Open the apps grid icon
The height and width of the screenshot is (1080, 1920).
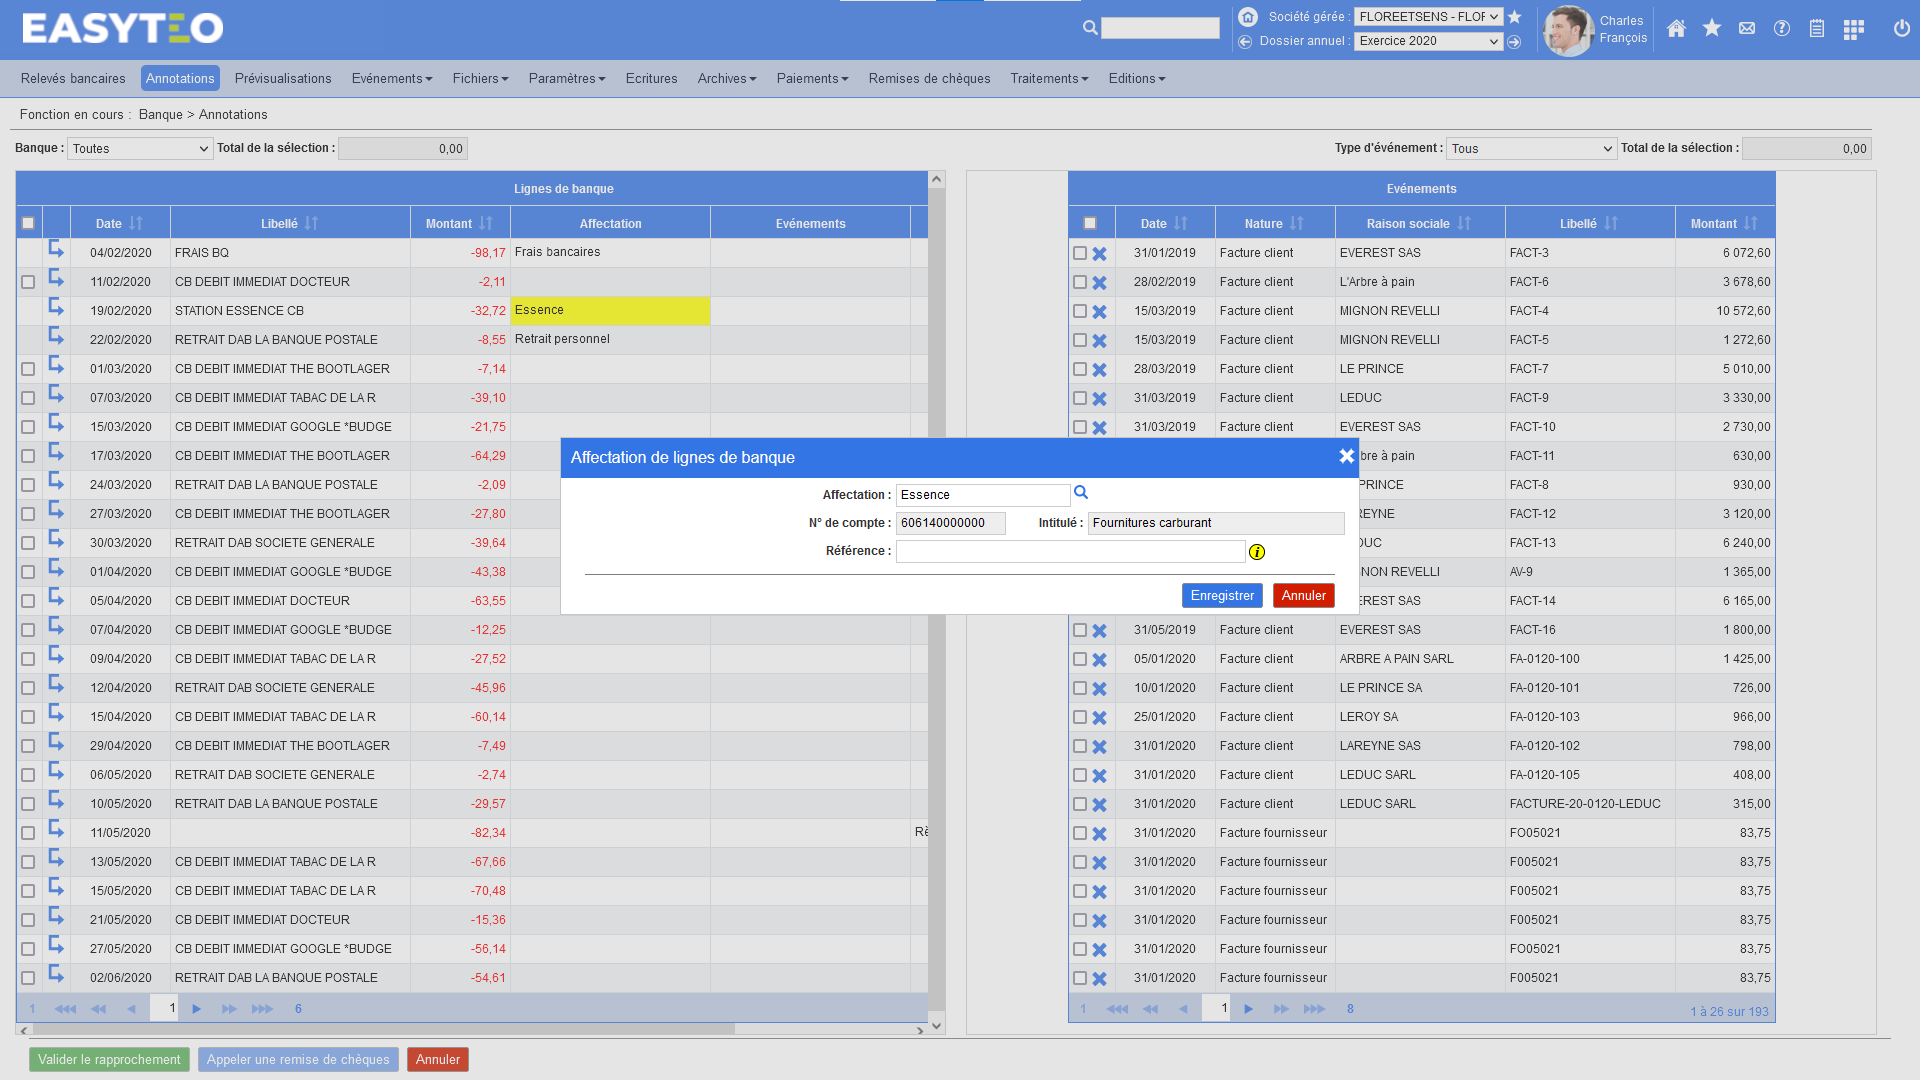[x=1853, y=29]
